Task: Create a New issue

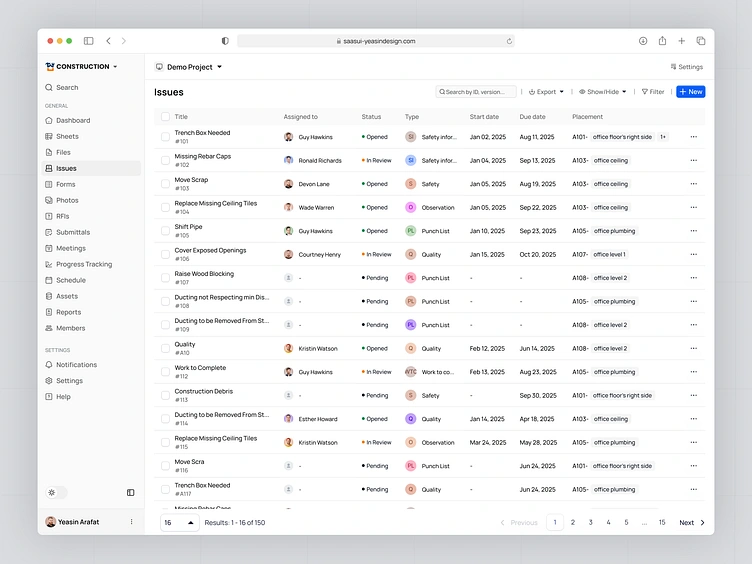Action: (x=691, y=92)
